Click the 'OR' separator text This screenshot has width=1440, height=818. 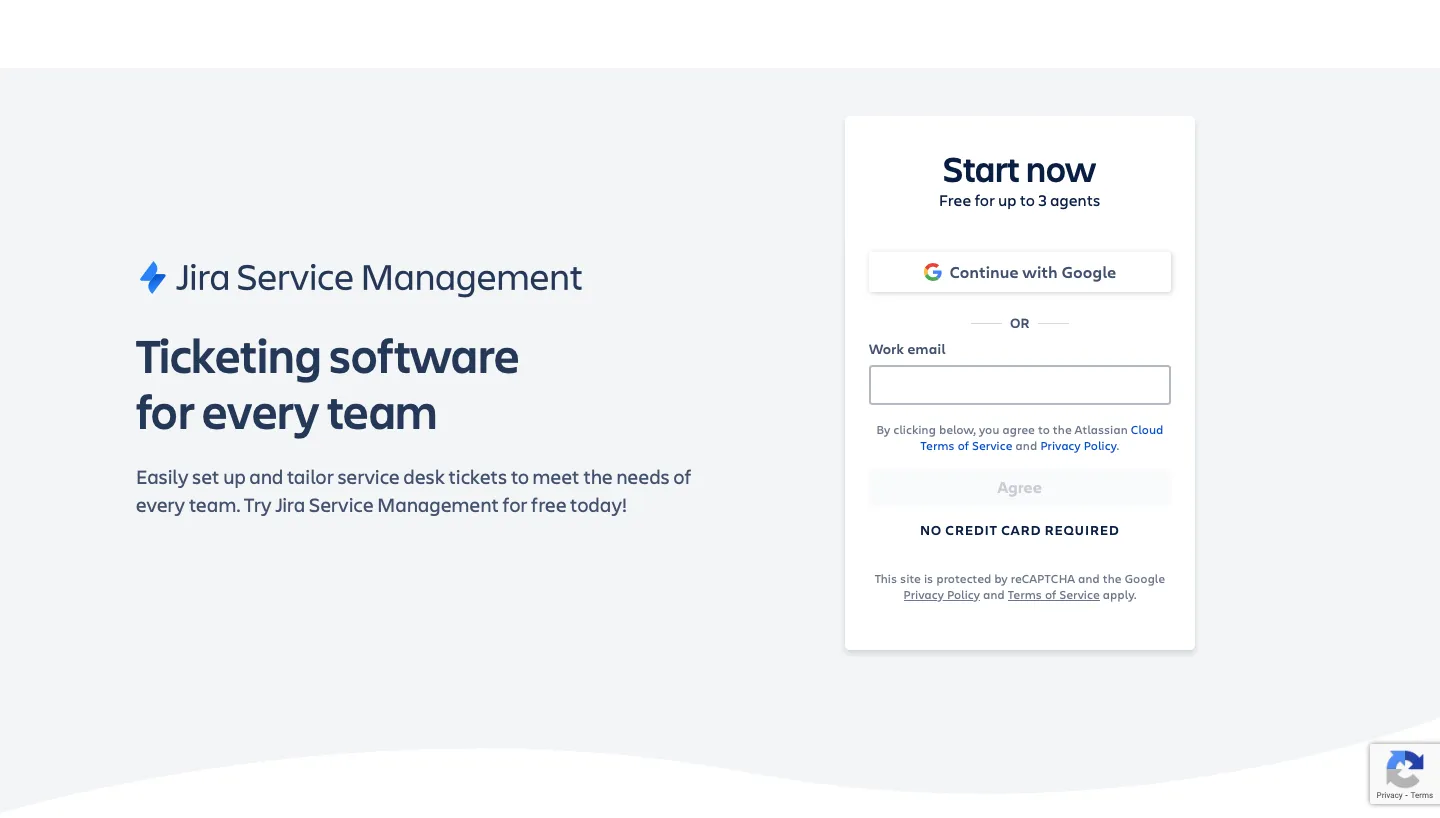(x=1019, y=323)
